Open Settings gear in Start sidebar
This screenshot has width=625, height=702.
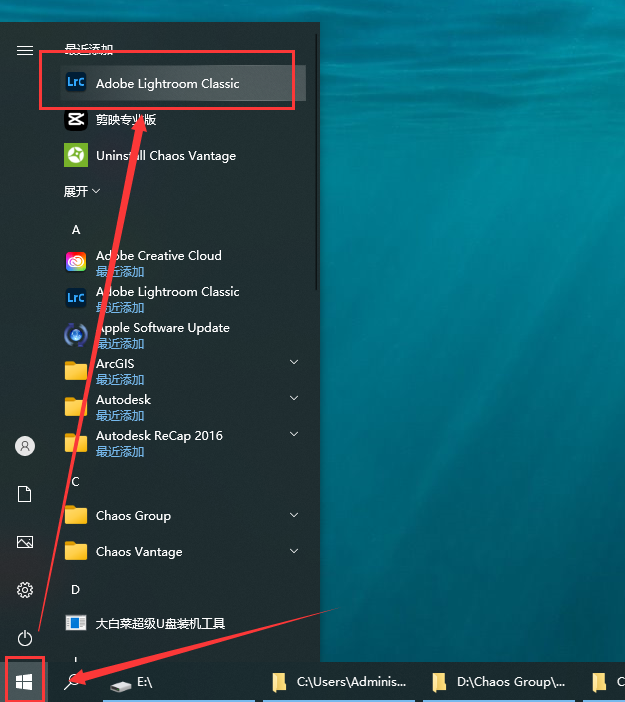pyautogui.click(x=25, y=590)
